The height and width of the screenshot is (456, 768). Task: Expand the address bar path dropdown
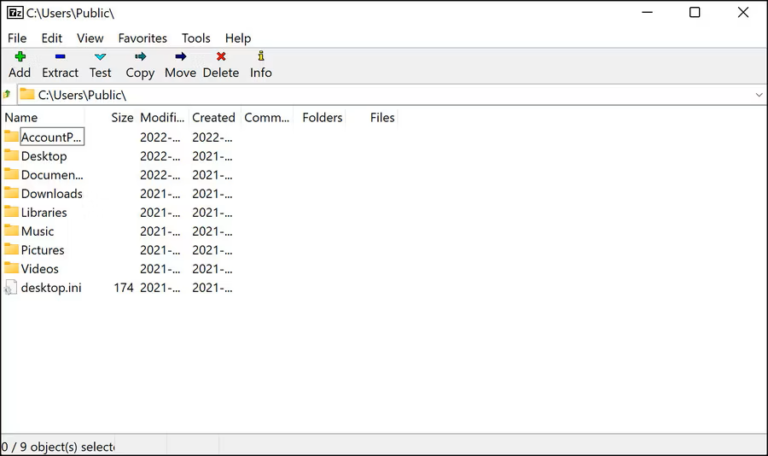pyautogui.click(x=759, y=95)
